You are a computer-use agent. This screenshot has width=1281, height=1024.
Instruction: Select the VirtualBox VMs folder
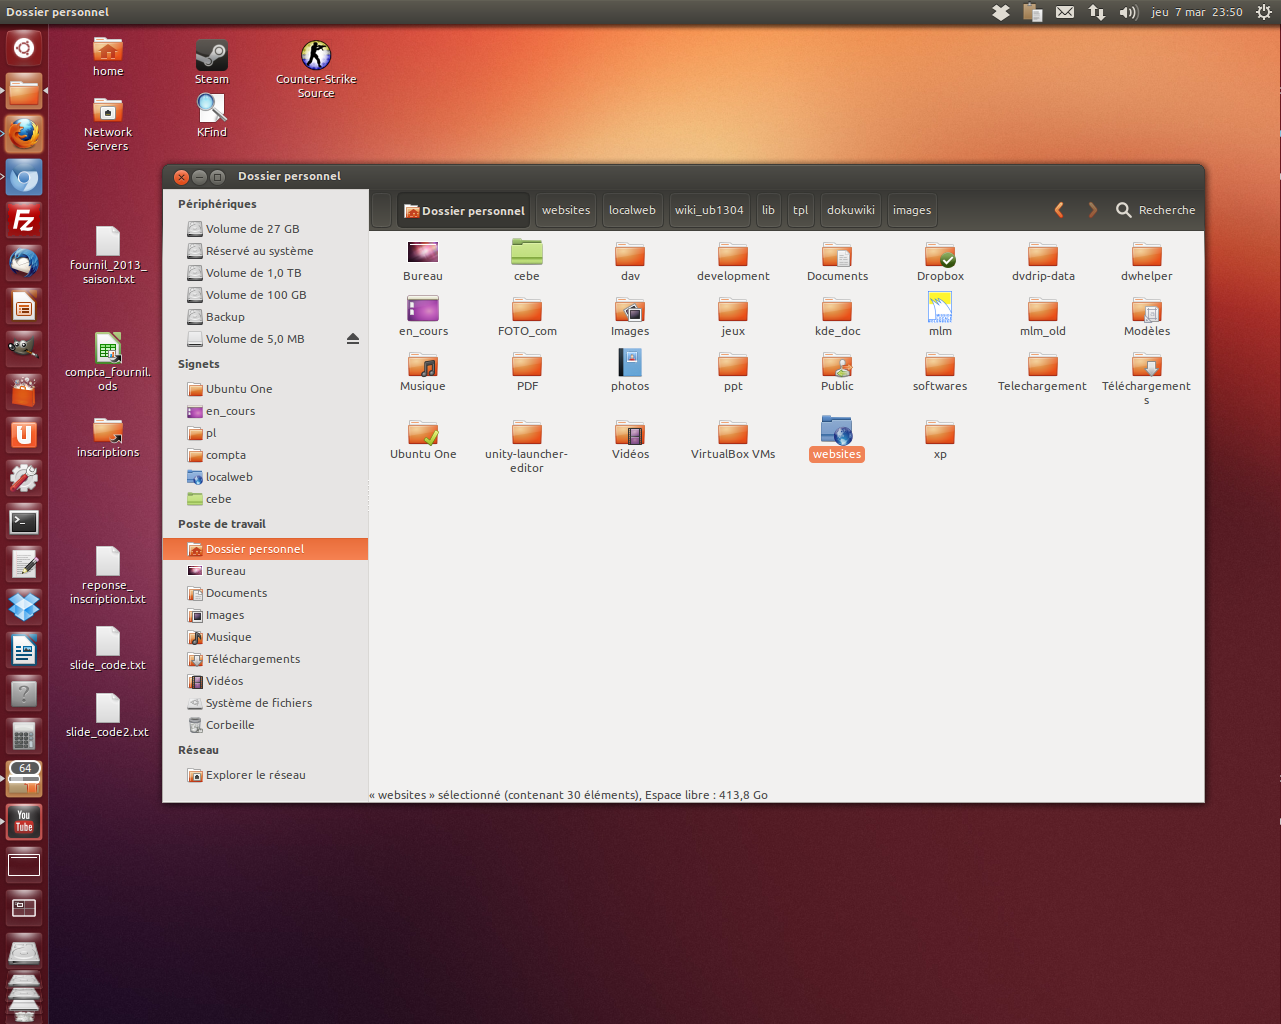point(733,433)
